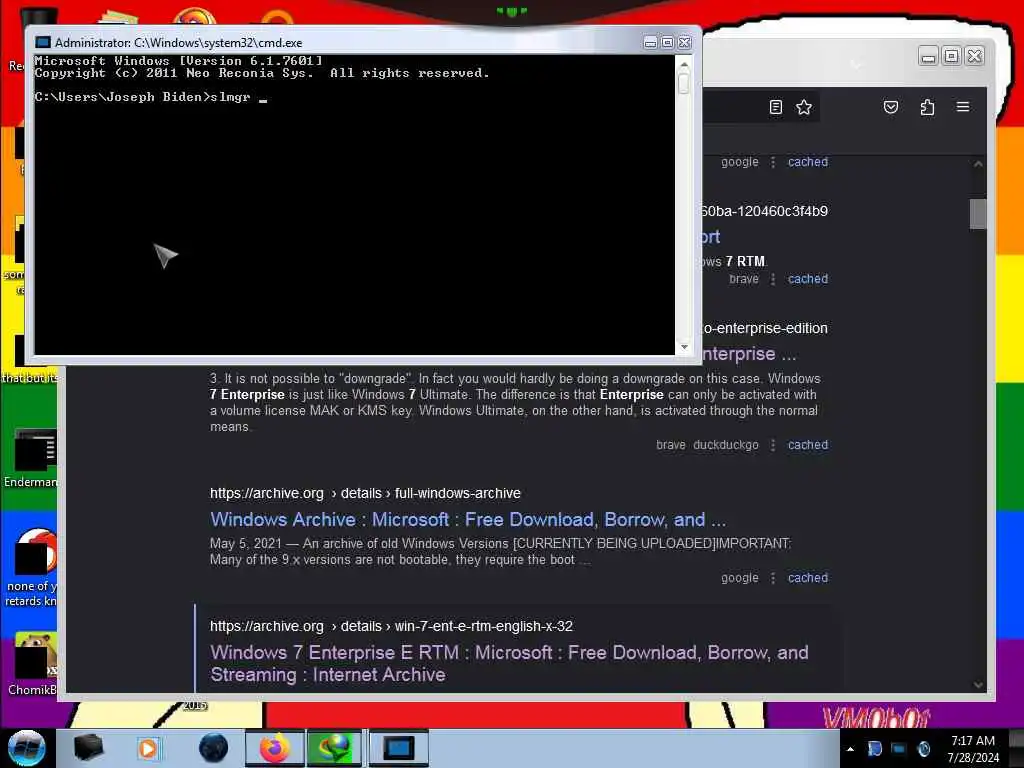Open options menu beside brave duckduckgo cached
This screenshot has width=1024, height=768.
tap(773, 445)
